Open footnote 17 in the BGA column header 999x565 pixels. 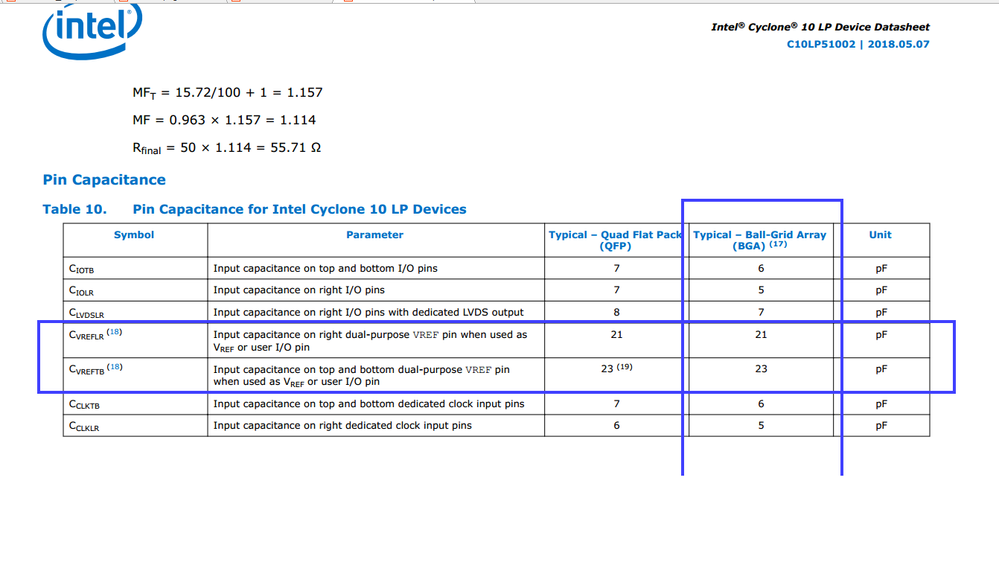778,244
